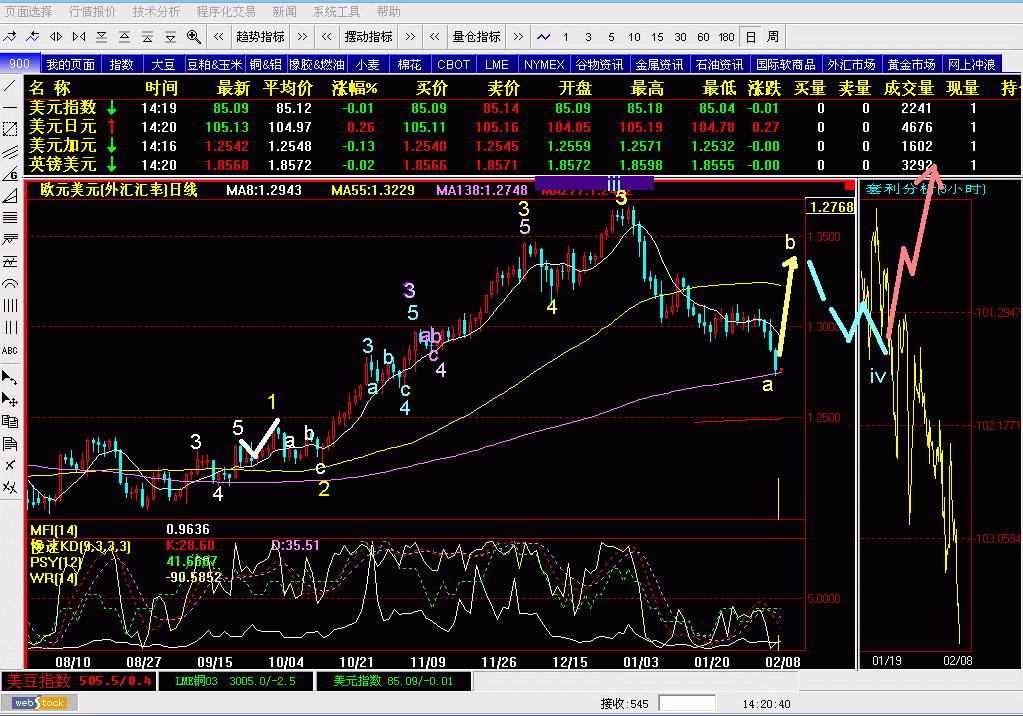Viewport: 1023px width, 716px height.
Task: Switch chart to daily (日) period
Action: pyautogui.click(x=750, y=37)
